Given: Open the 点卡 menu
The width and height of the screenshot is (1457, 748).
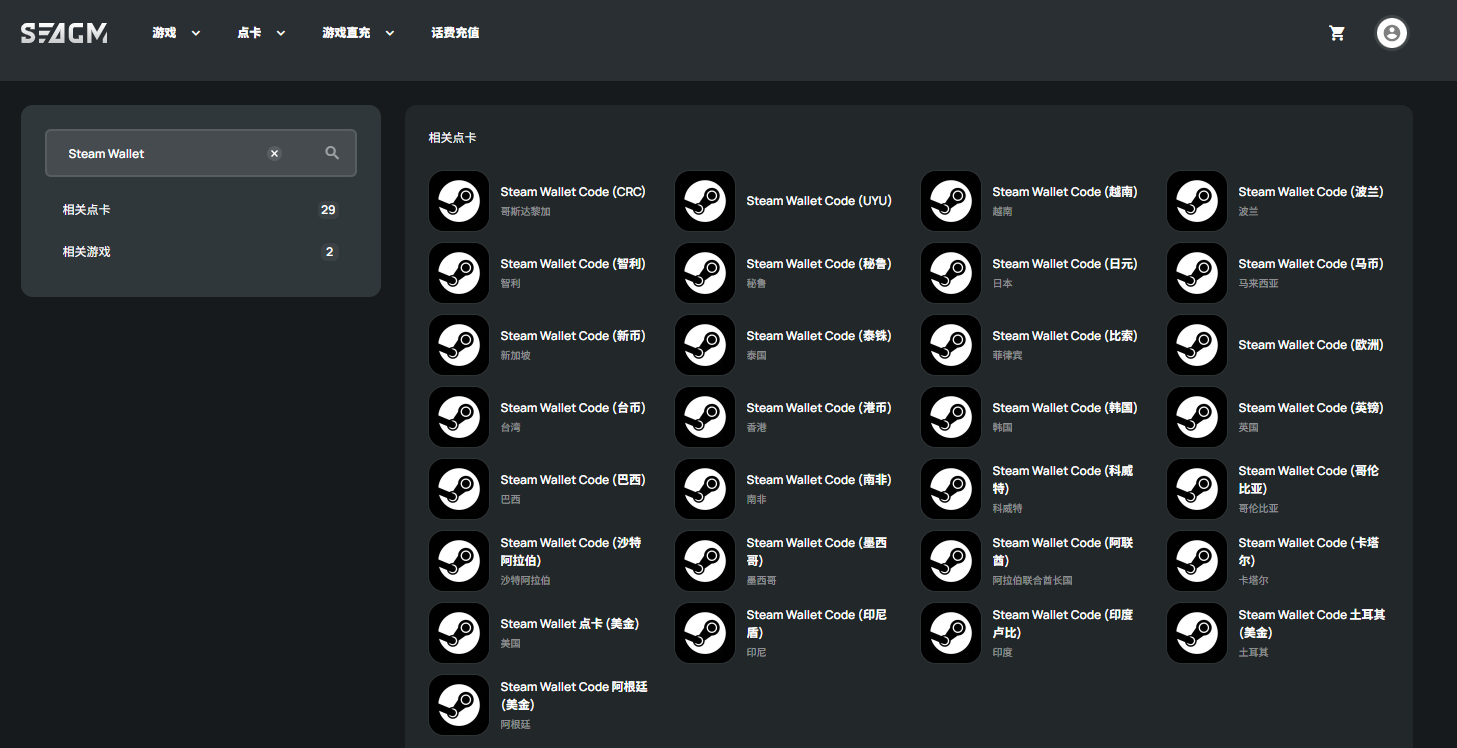Looking at the screenshot, I should point(249,33).
